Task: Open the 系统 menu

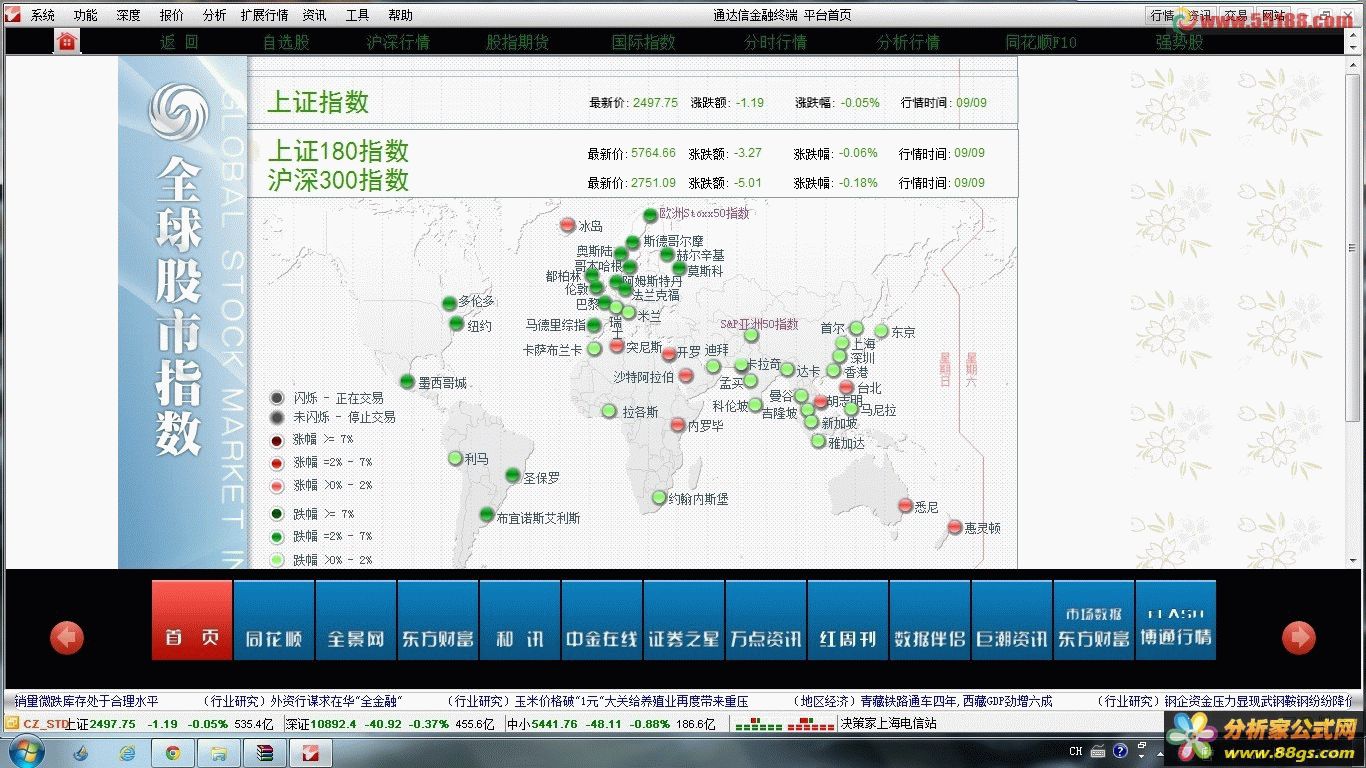Action: pyautogui.click(x=43, y=15)
